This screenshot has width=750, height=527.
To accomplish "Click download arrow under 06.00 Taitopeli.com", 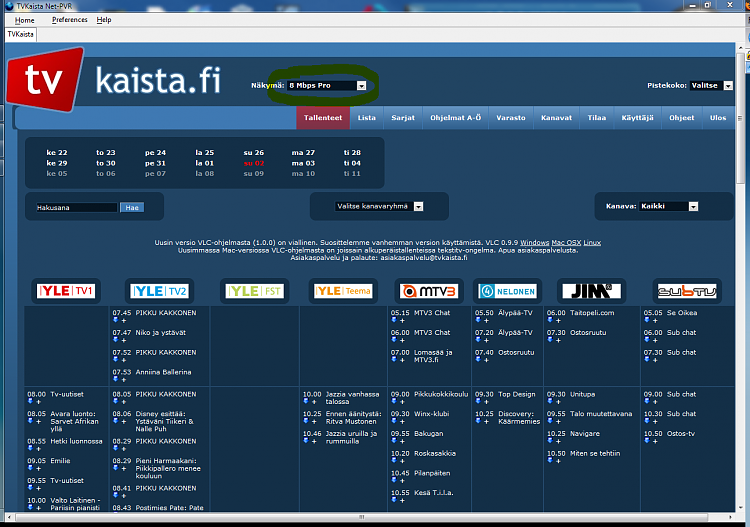I will pos(550,320).
